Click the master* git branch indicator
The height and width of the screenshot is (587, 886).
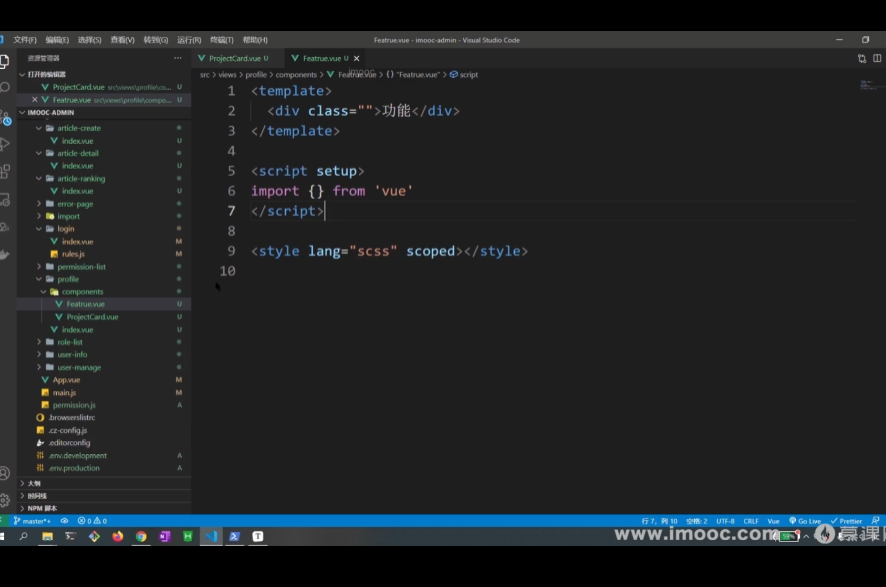click(x=33, y=521)
